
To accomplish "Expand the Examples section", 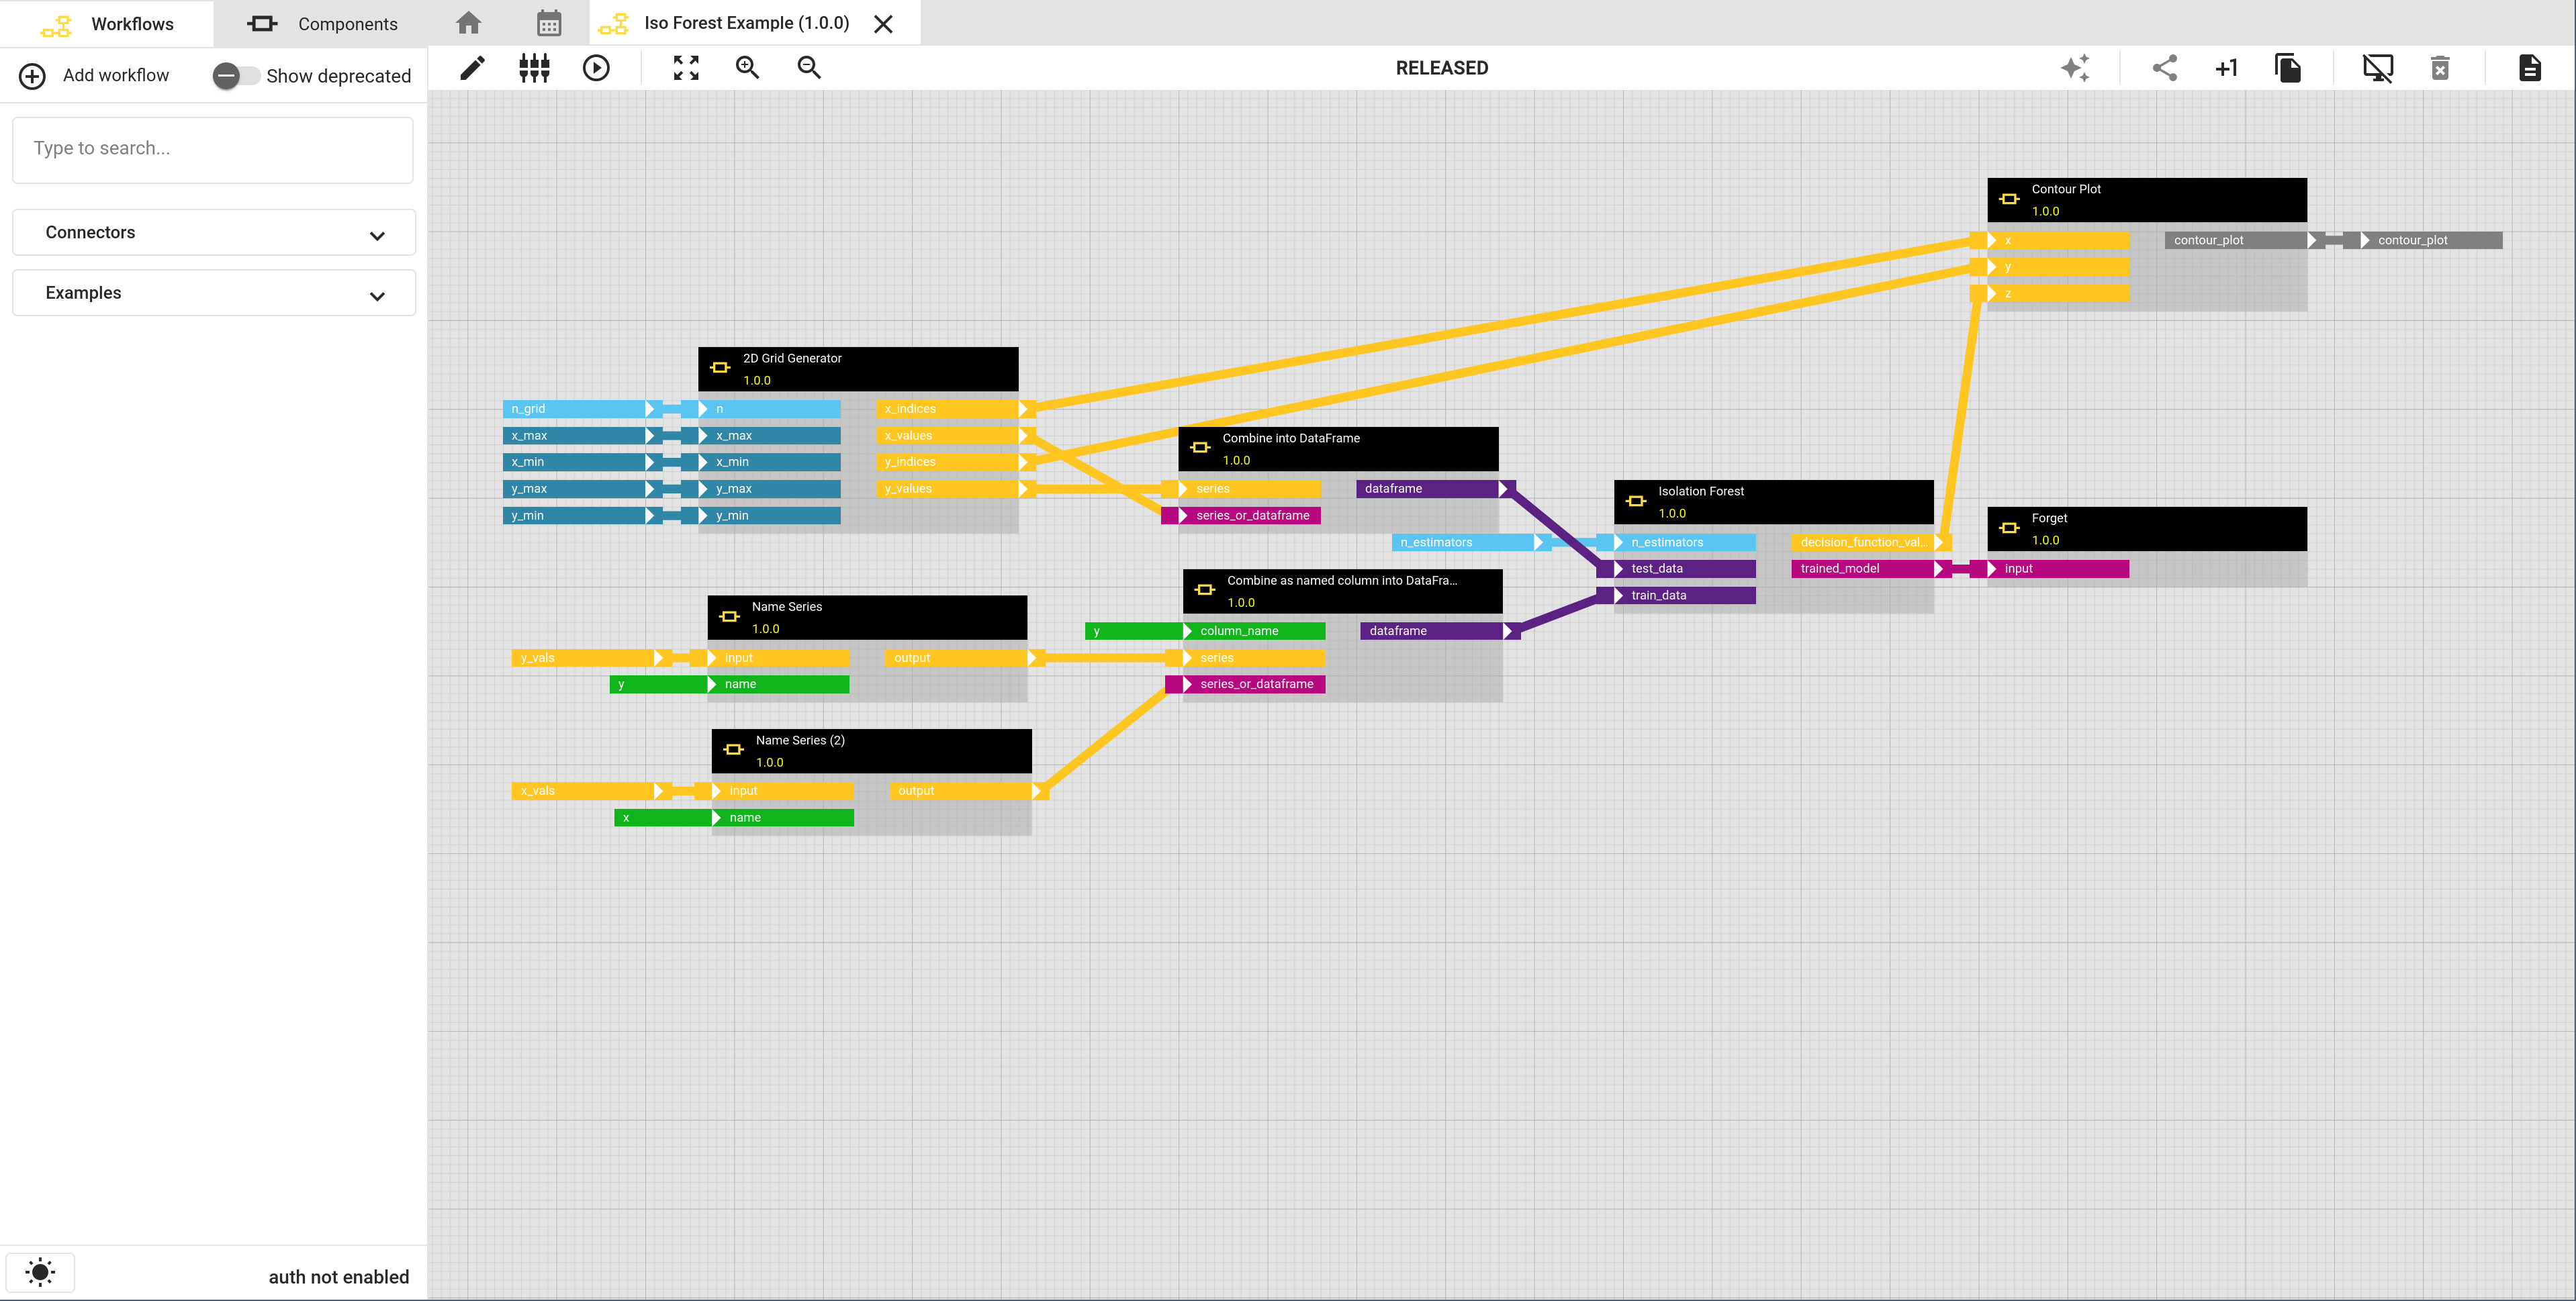I will tap(214, 293).
